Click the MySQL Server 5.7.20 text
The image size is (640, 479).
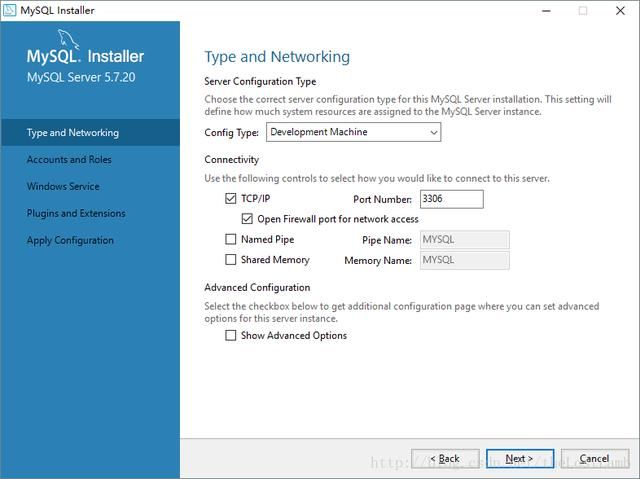81,77
